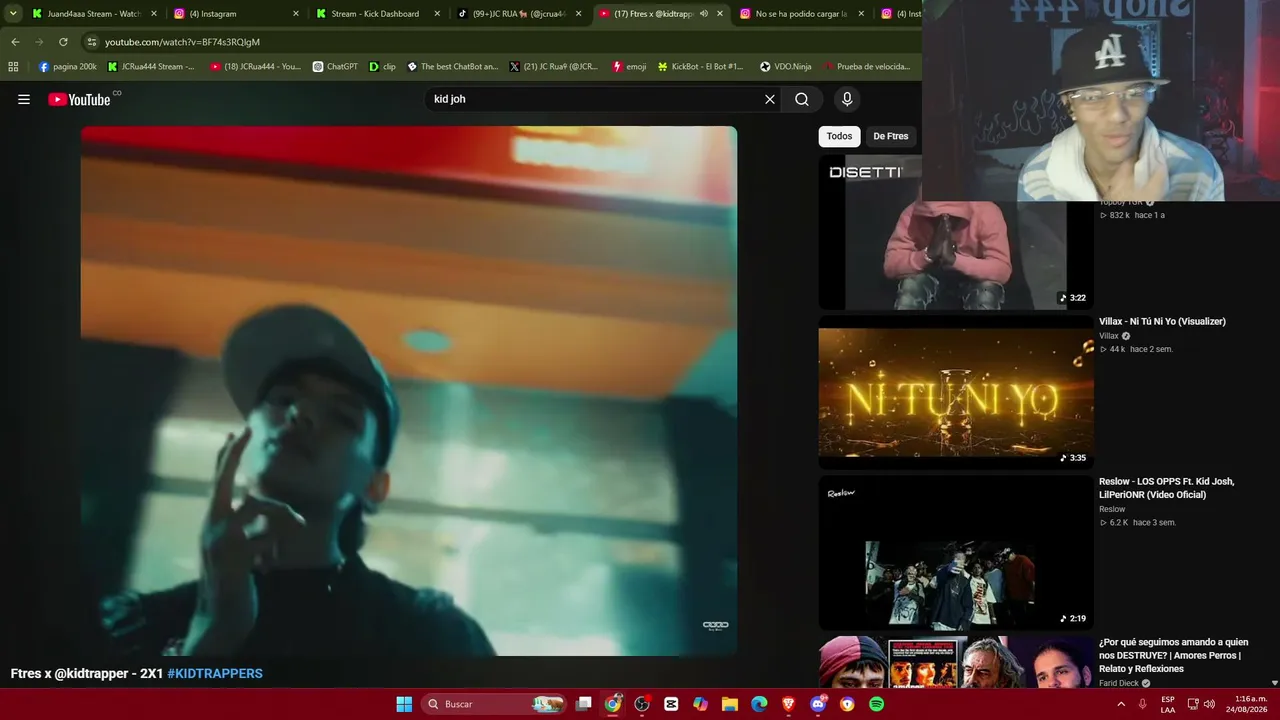Image resolution: width=1280 pixels, height=720 pixels.
Task: Open the Amores Perros video thumbnail
Action: tap(956, 662)
